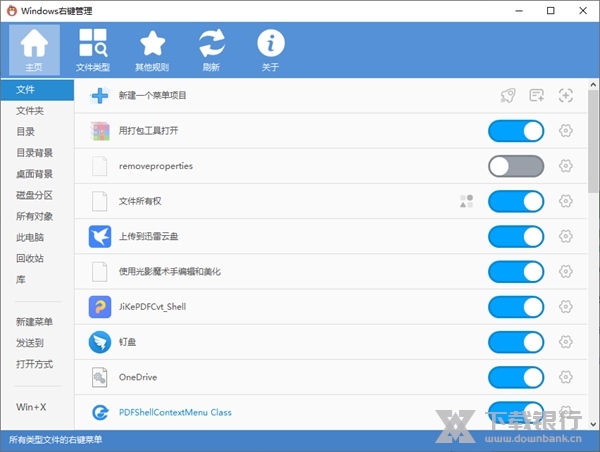Image resolution: width=600 pixels, height=452 pixels.
Task: Click the 上传到迅雷云盘 item name
Action: [x=148, y=237]
